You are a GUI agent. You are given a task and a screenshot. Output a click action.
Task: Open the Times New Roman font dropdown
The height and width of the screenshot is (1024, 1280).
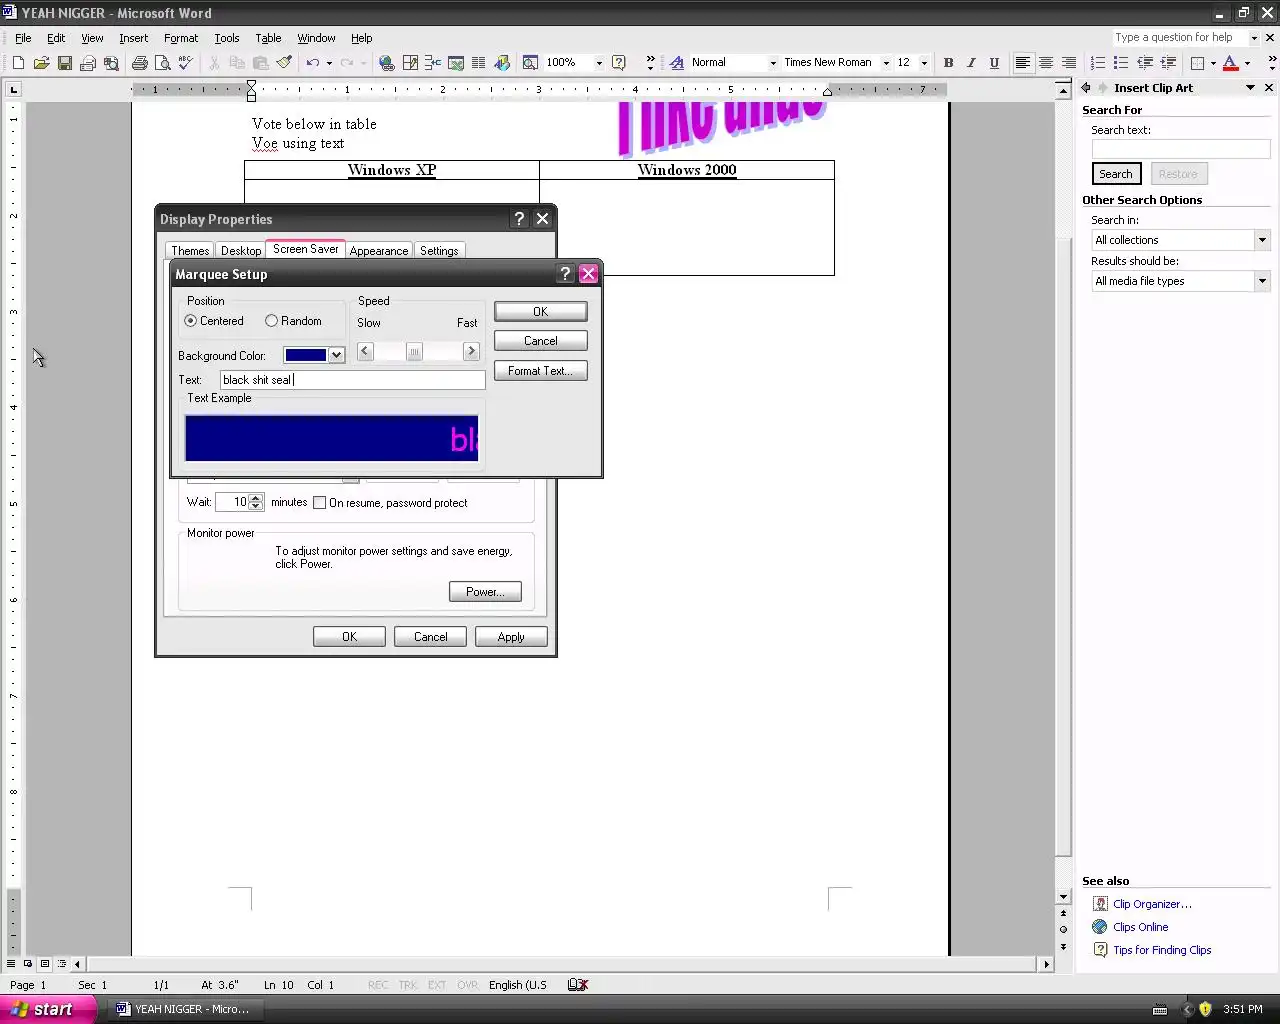(x=886, y=62)
